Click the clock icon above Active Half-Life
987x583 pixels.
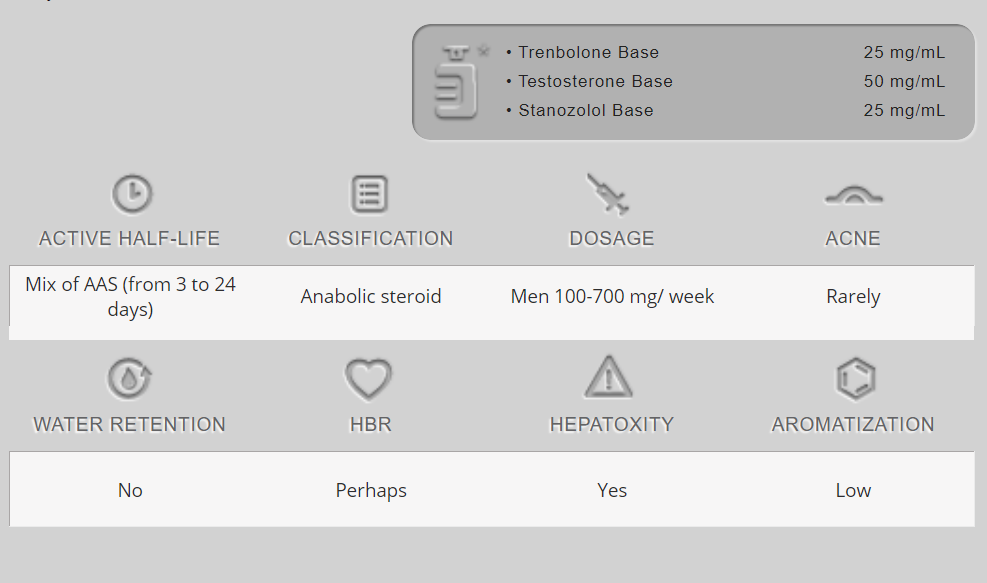coord(131,194)
